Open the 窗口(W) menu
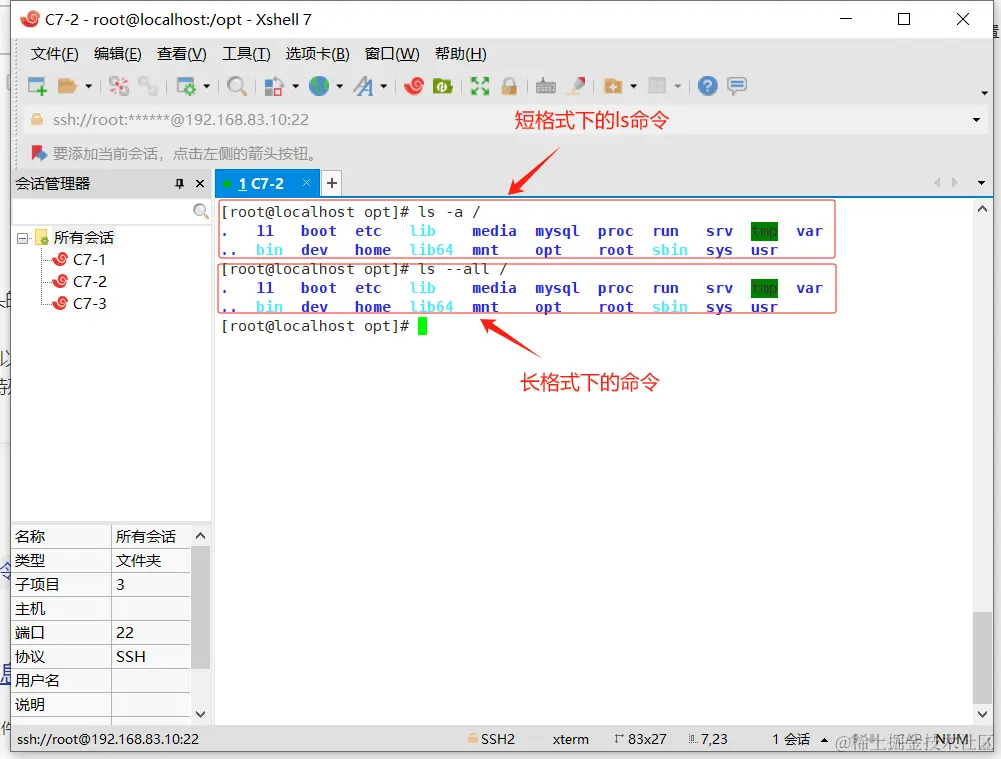The width and height of the screenshot is (1001, 759). [x=392, y=54]
